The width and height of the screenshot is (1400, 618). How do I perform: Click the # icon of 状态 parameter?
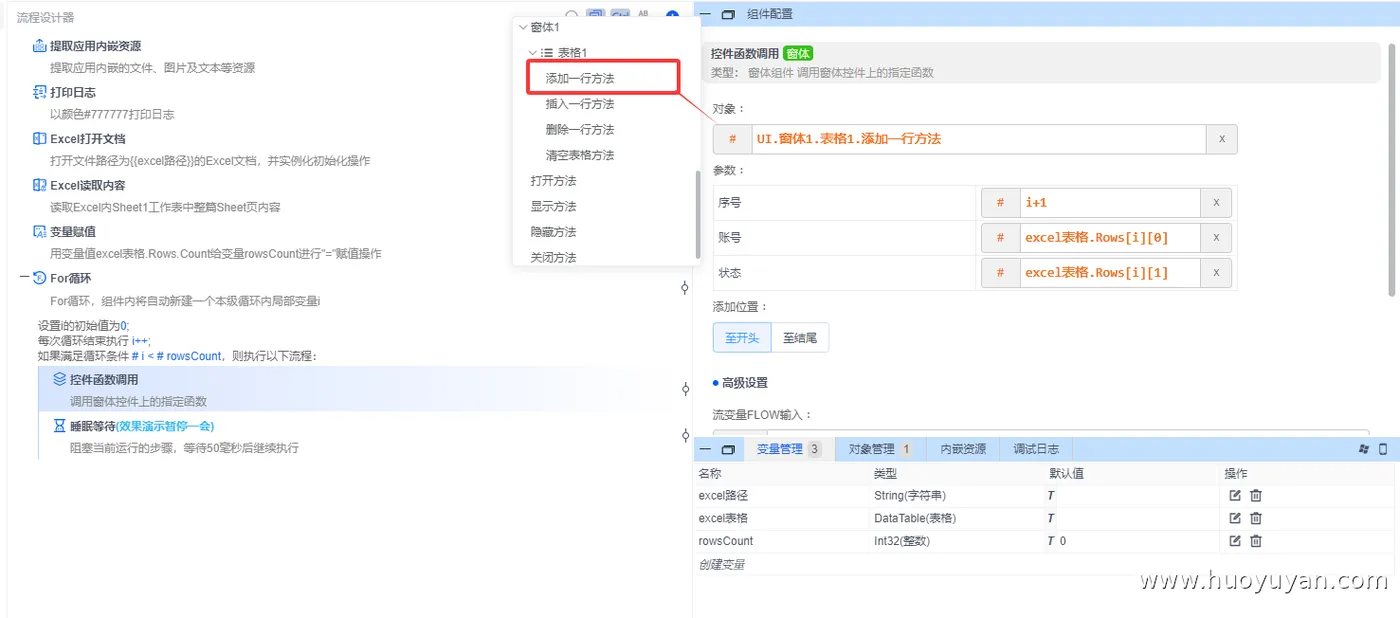[x=1001, y=272]
